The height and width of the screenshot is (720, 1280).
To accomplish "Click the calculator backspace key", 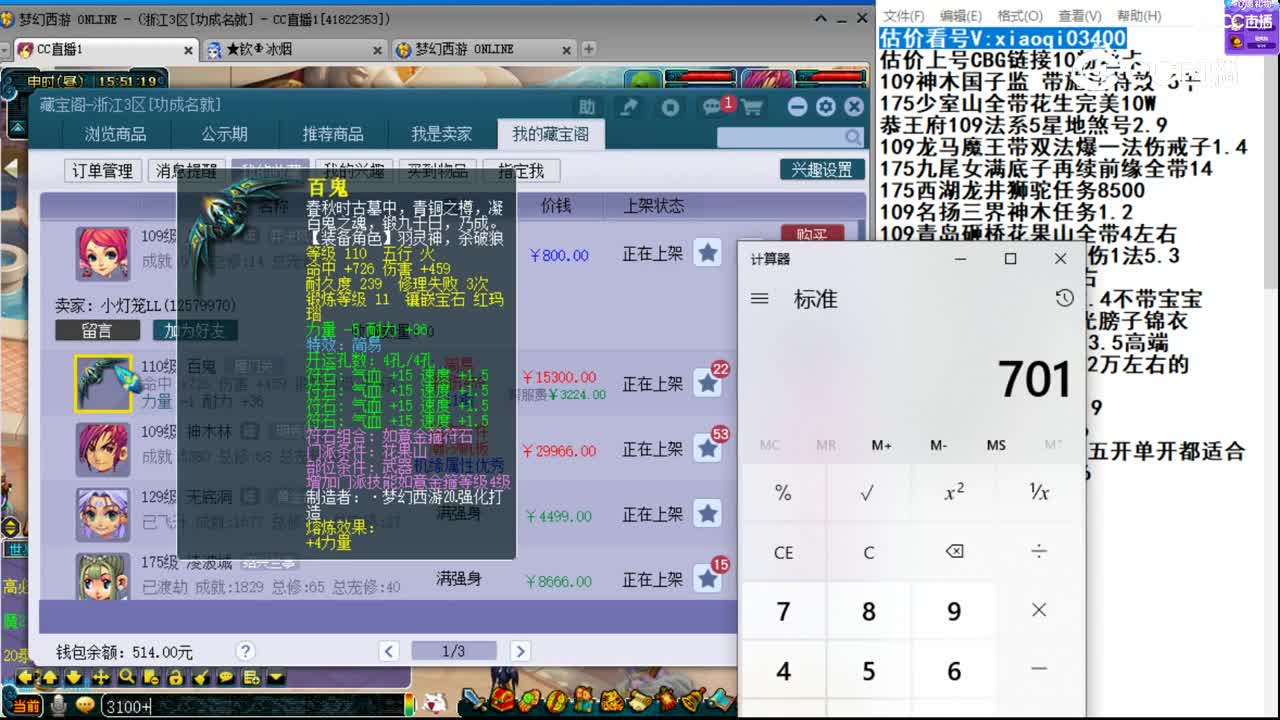I will point(954,552).
